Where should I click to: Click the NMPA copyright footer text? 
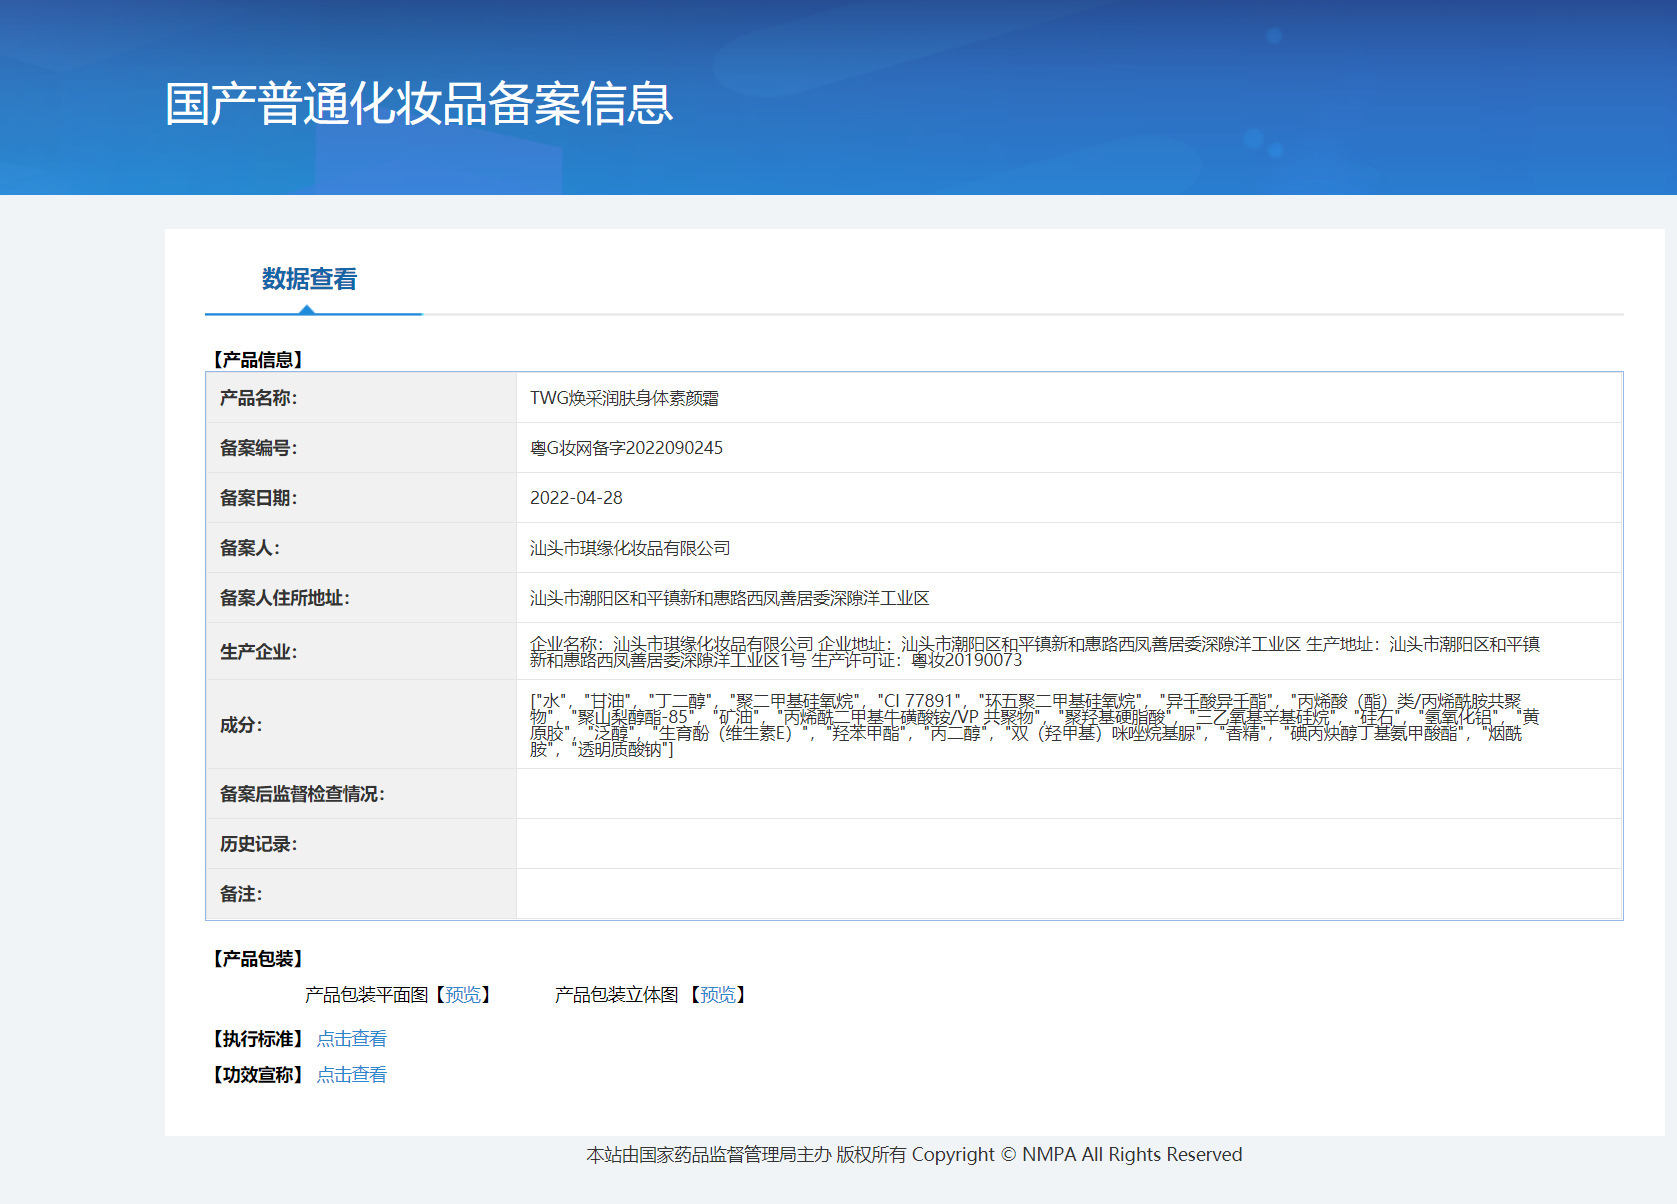(x=914, y=1155)
